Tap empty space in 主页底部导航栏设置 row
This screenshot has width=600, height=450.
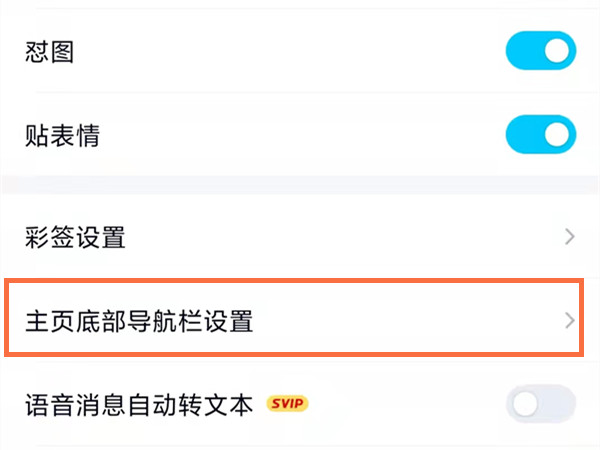400,321
